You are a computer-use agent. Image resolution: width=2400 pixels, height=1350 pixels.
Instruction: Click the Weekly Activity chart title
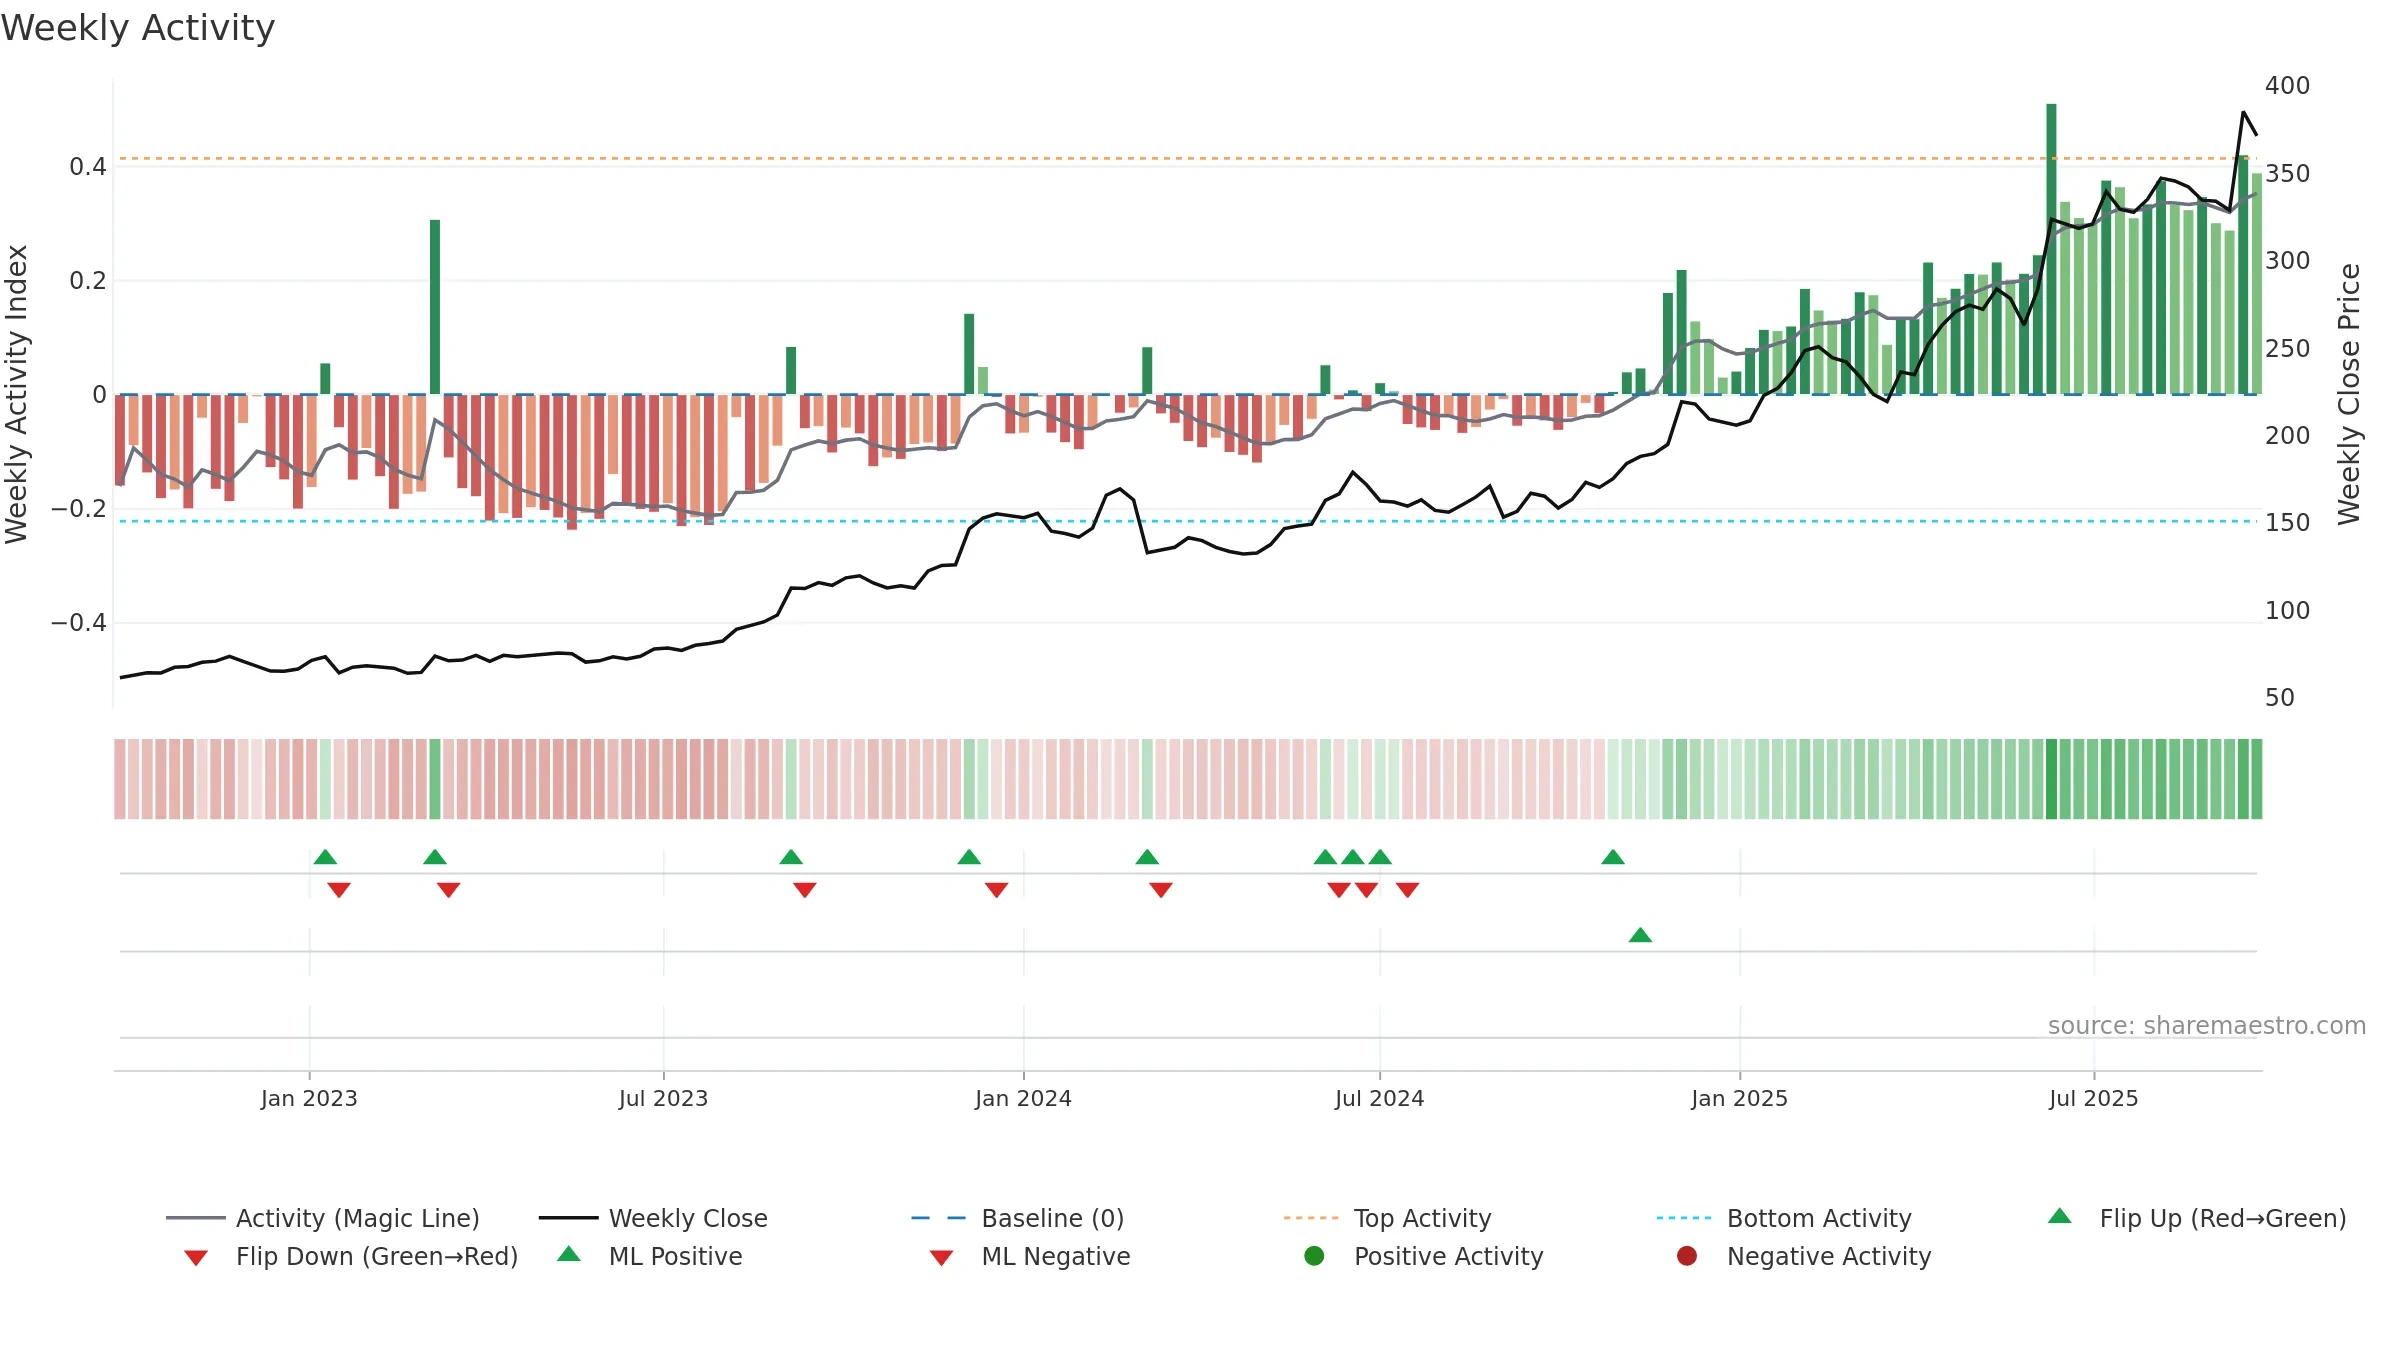[x=138, y=28]
